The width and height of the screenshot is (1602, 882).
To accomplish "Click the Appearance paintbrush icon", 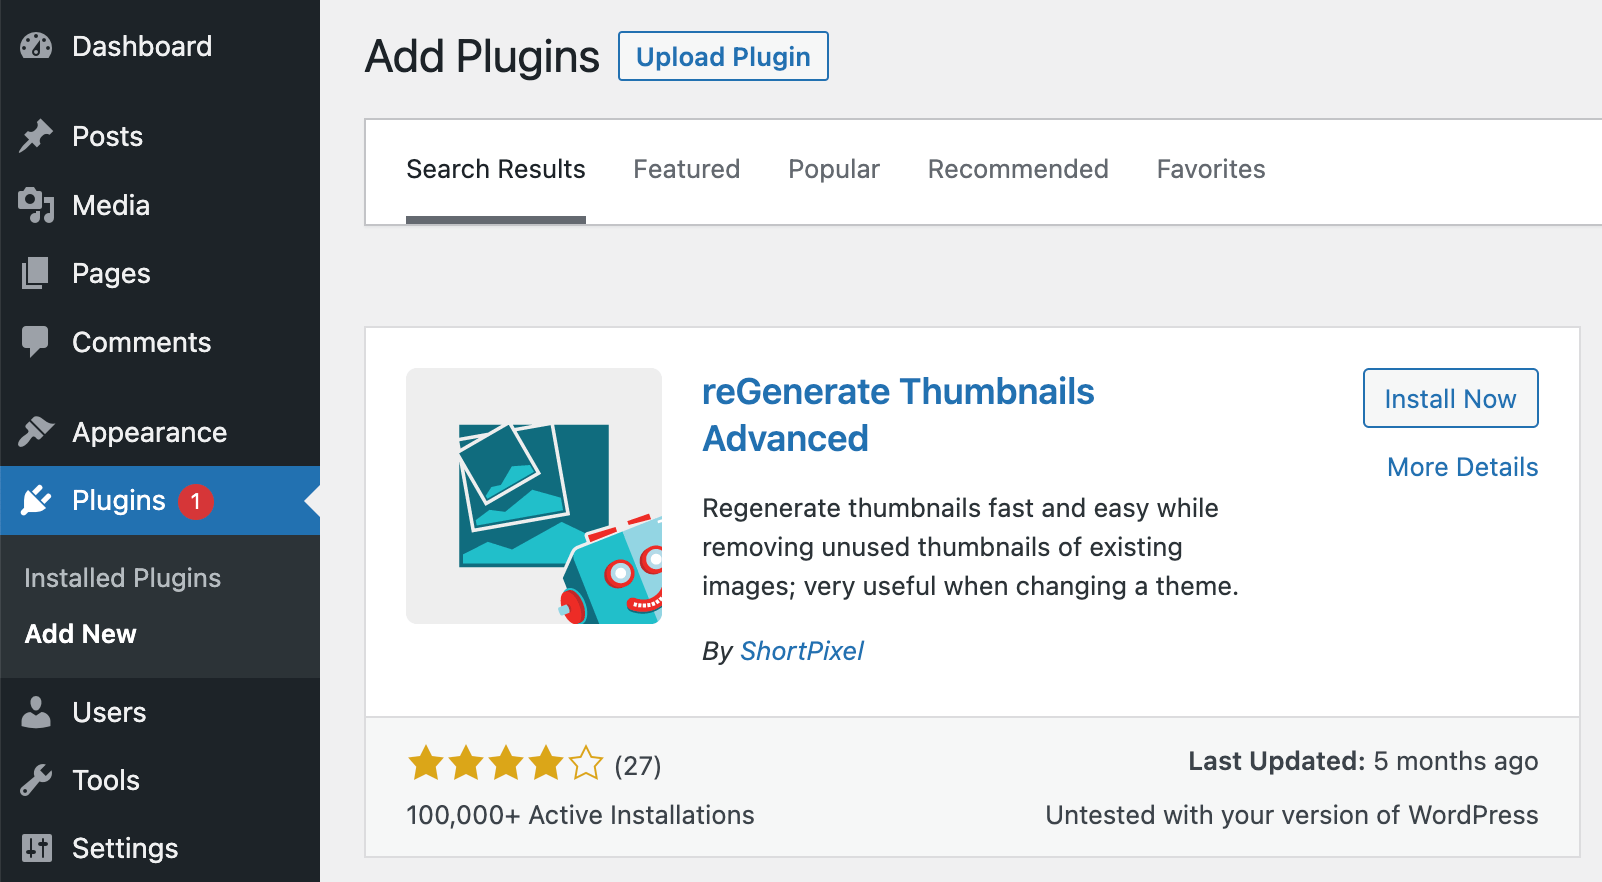I will pyautogui.click(x=36, y=432).
